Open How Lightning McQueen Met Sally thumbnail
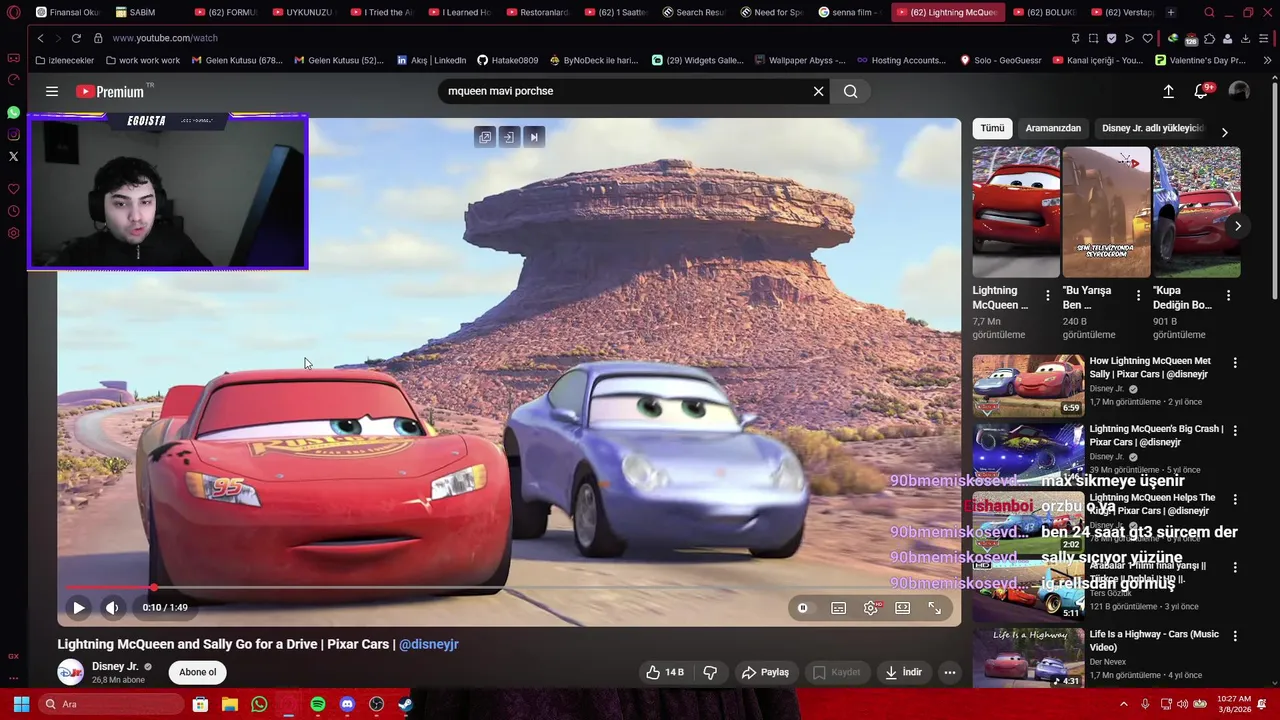This screenshot has height=720, width=1280. pyautogui.click(x=1028, y=385)
